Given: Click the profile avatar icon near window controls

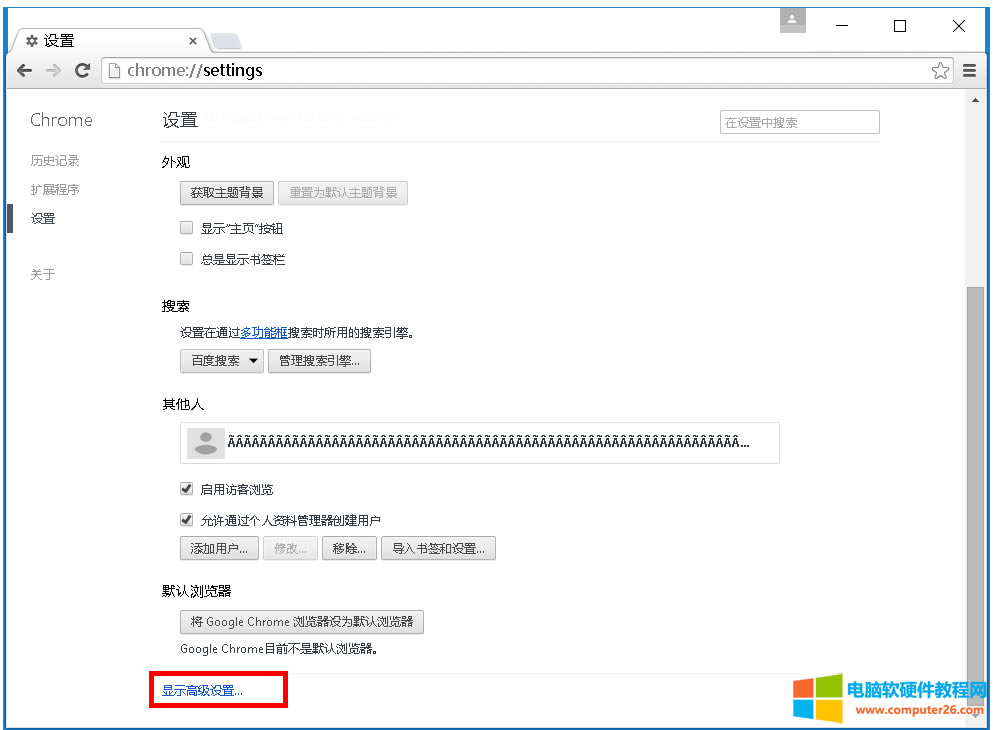Looking at the screenshot, I should click(x=793, y=20).
